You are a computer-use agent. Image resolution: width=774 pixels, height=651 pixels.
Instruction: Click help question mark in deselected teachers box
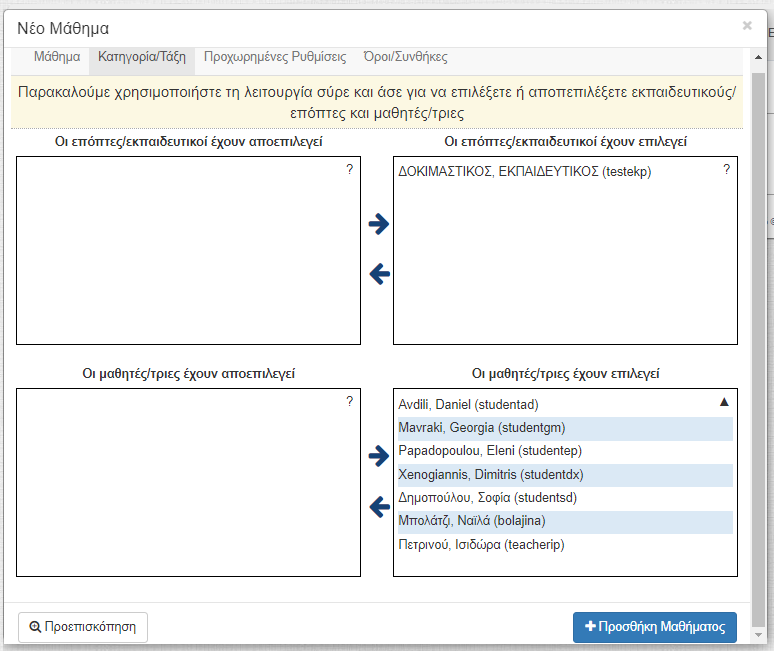point(349,170)
